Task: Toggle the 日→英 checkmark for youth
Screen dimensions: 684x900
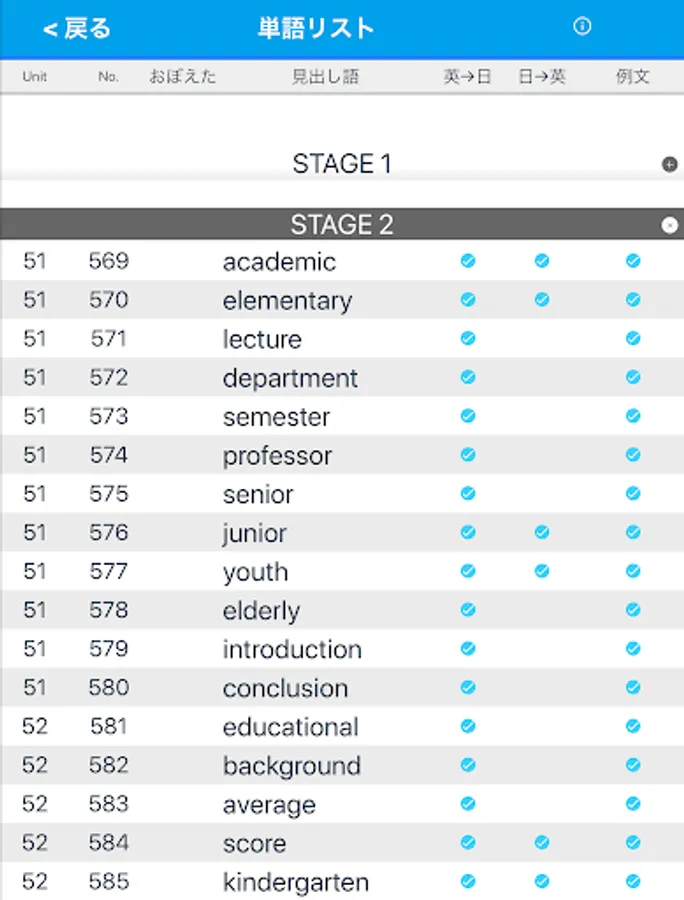Action: (x=542, y=571)
